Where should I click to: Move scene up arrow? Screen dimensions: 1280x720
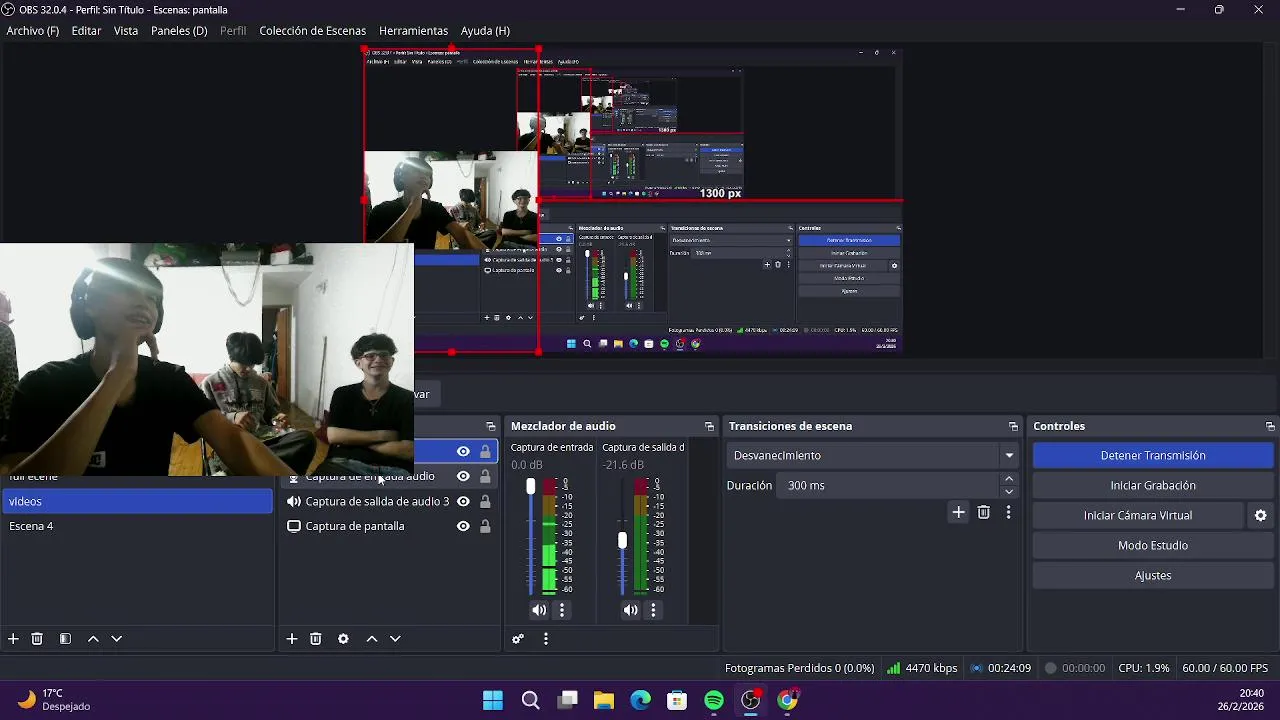pos(93,639)
